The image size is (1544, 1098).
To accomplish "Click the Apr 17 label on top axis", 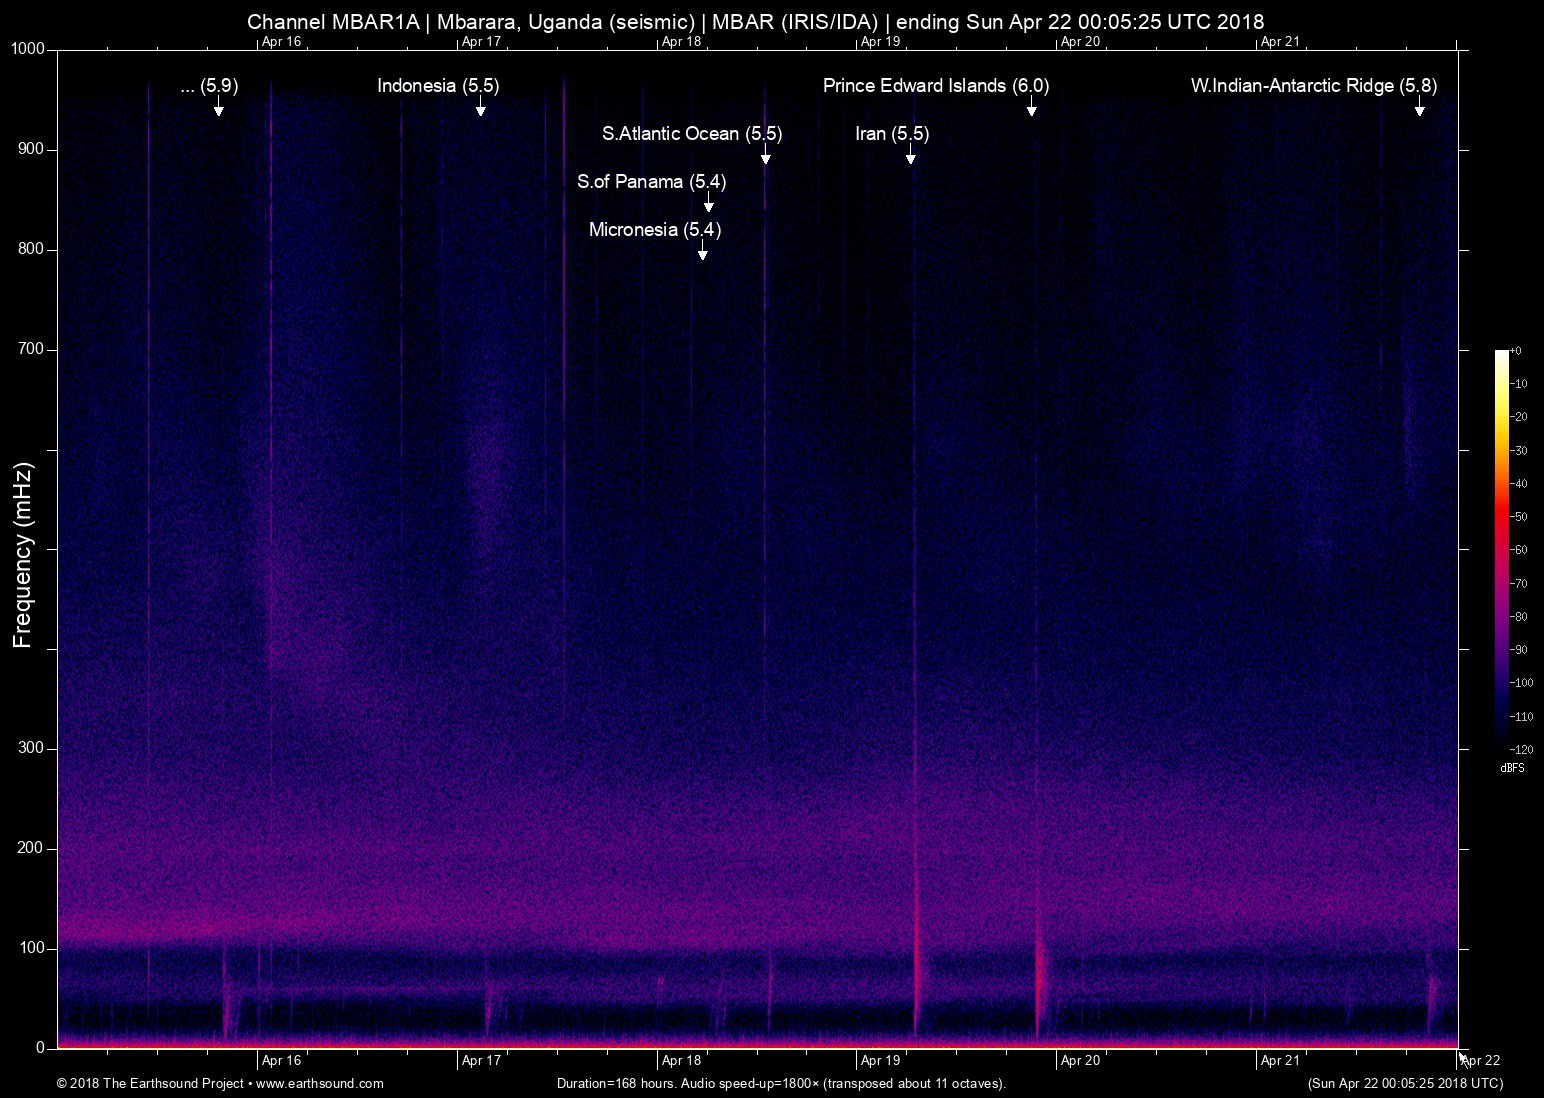I will (481, 42).
